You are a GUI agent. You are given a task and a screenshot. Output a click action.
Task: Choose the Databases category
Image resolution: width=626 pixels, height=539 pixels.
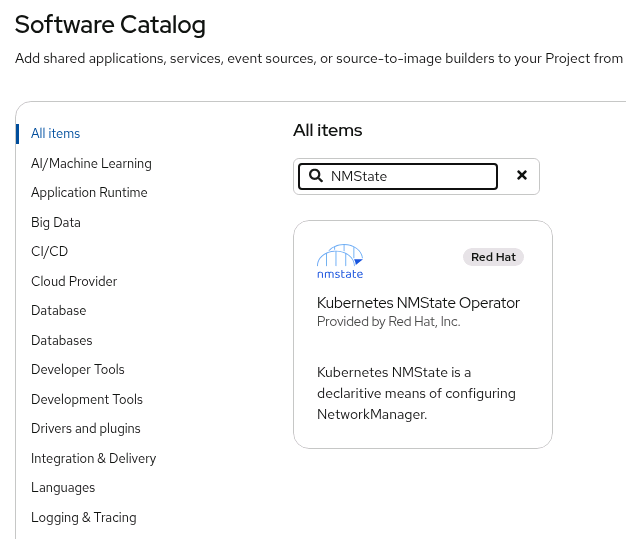tap(61, 341)
